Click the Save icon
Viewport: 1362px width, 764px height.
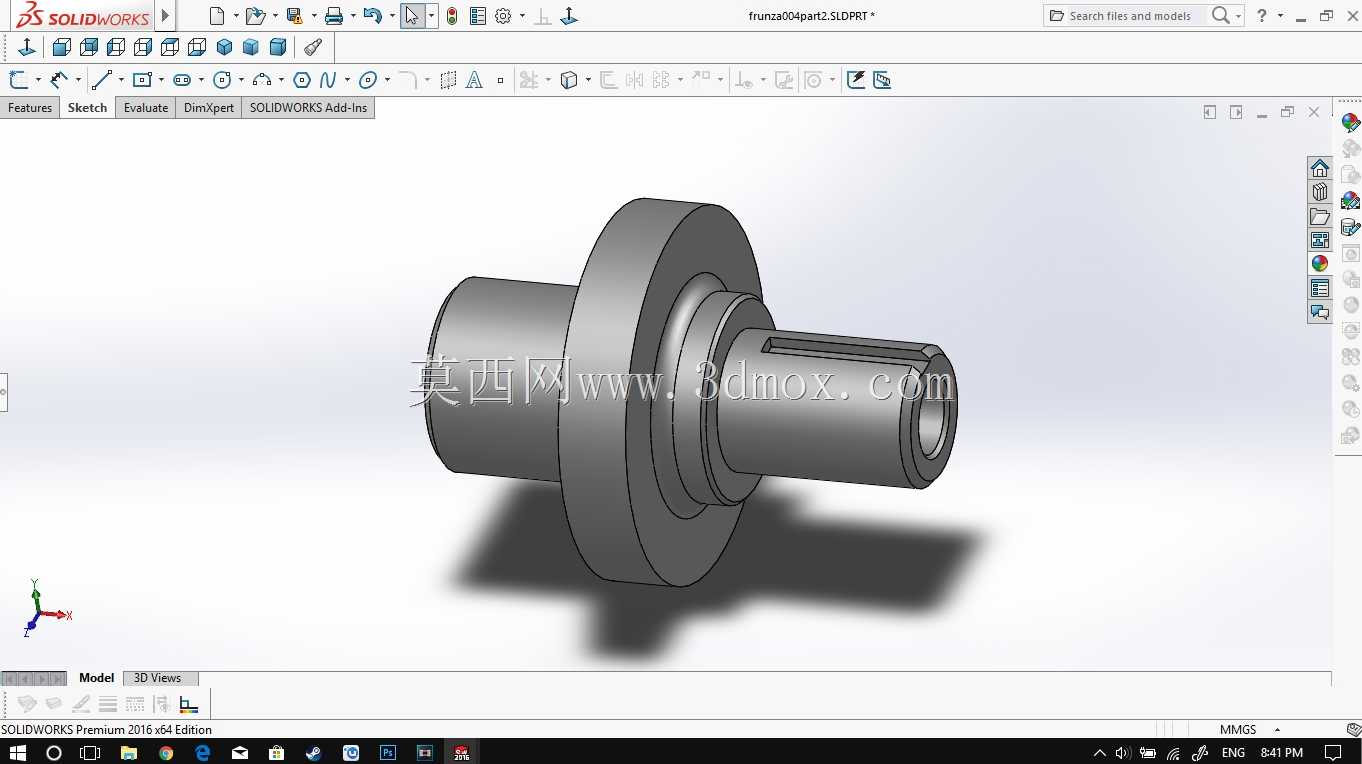click(x=294, y=16)
